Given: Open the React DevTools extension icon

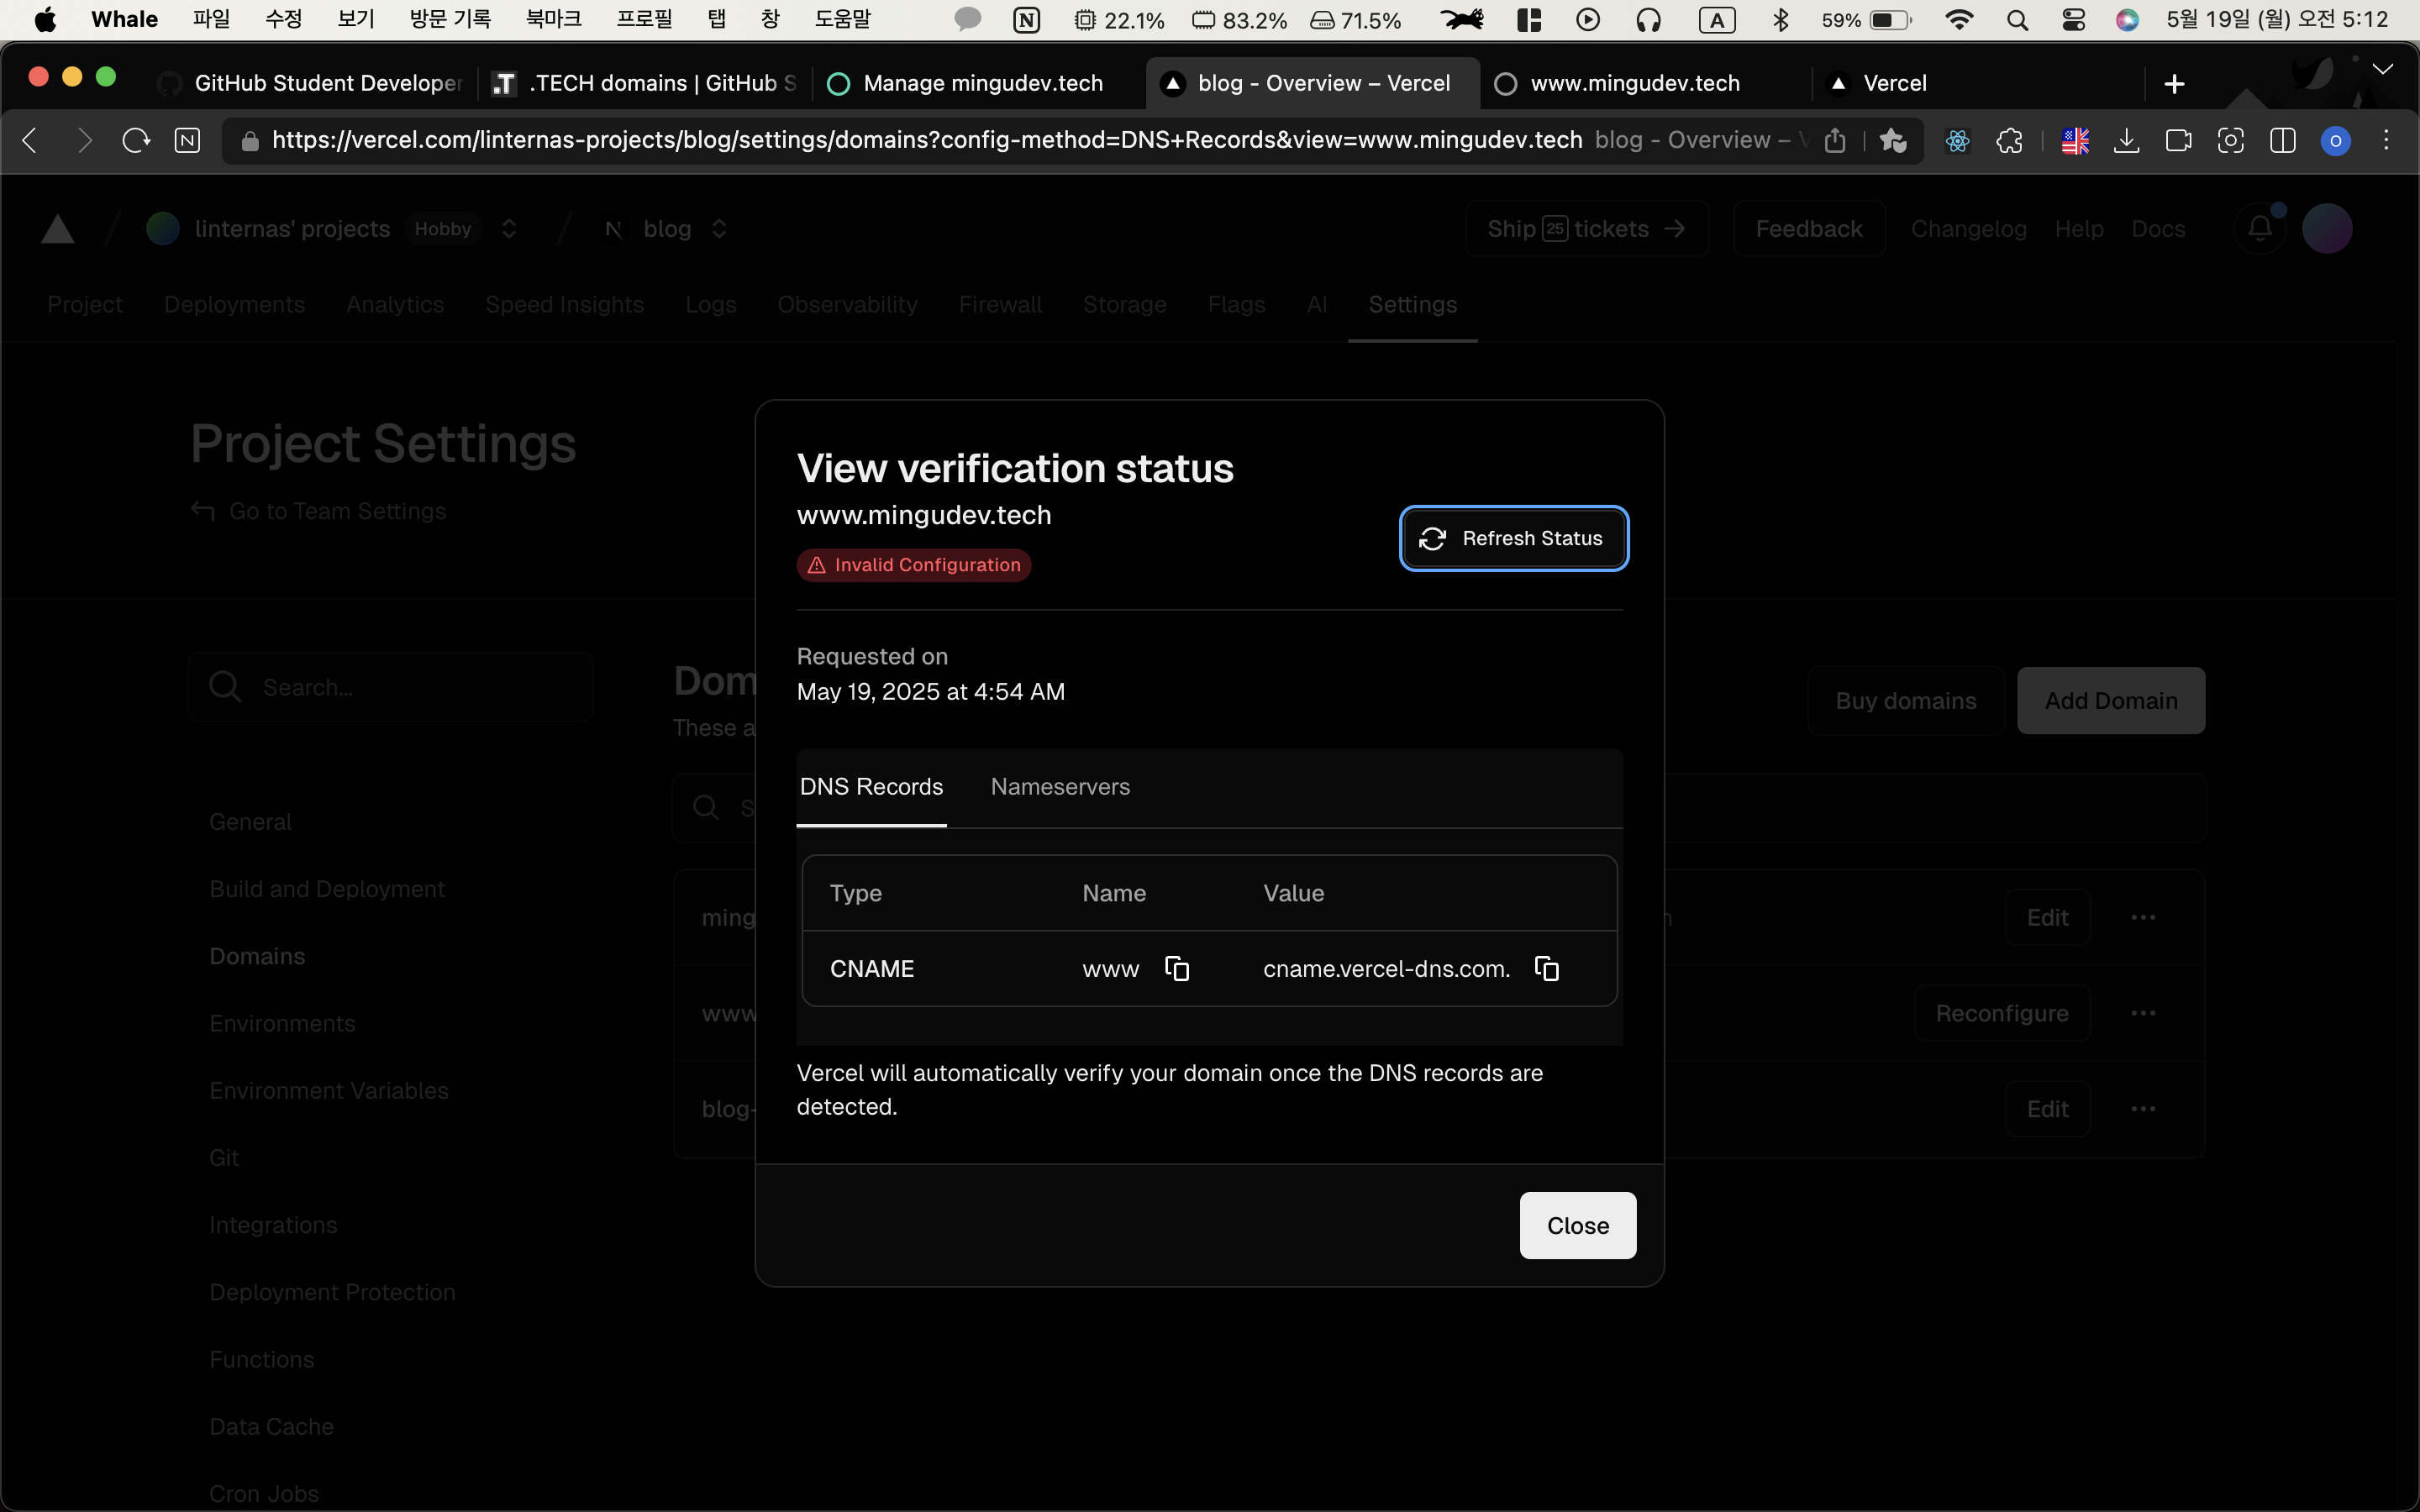Looking at the screenshot, I should (x=1957, y=141).
